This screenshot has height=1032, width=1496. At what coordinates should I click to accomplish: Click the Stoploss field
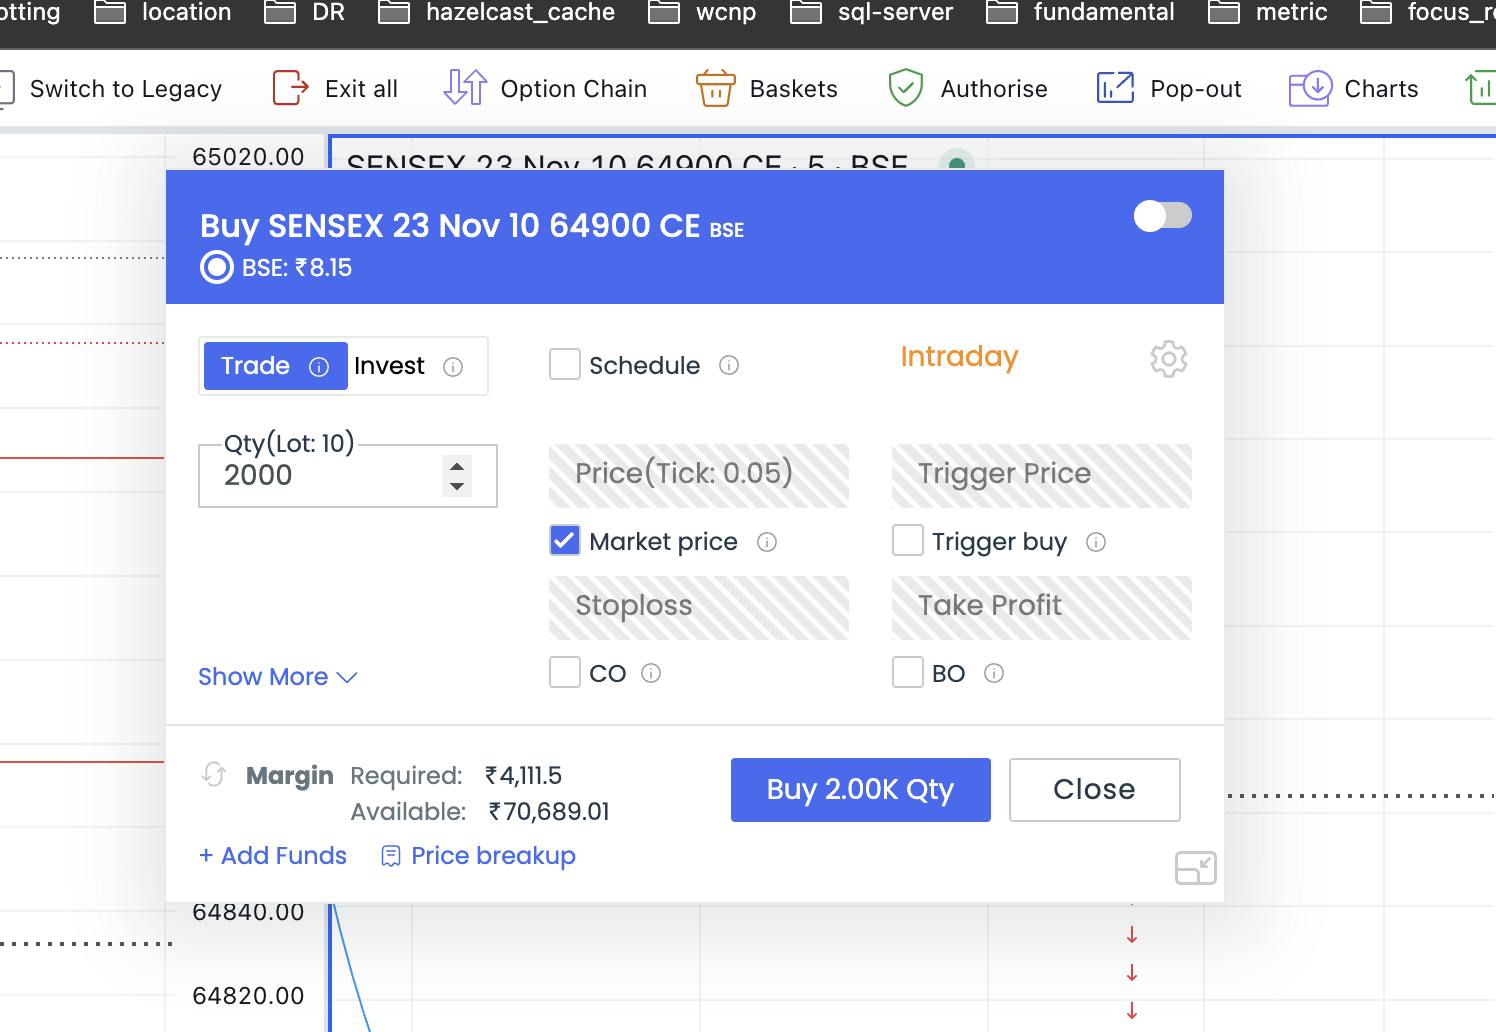point(698,608)
